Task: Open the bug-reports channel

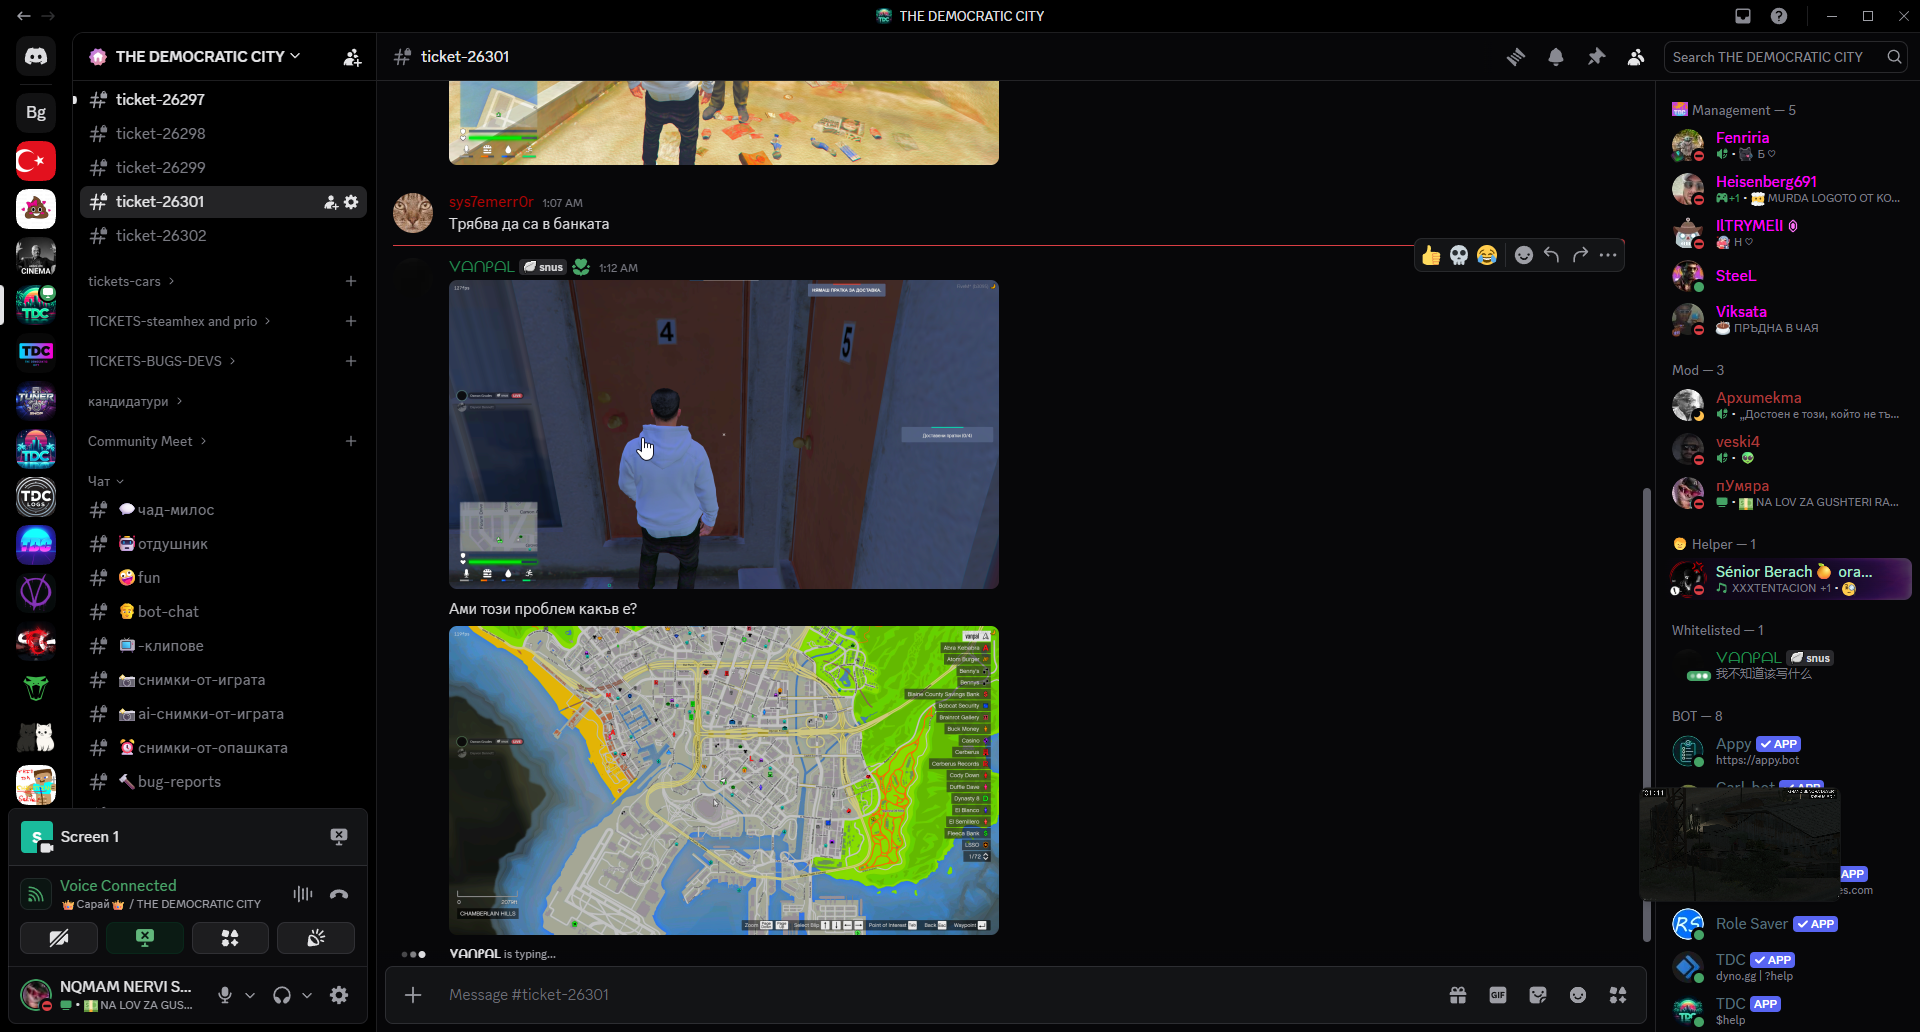Action: point(223,782)
